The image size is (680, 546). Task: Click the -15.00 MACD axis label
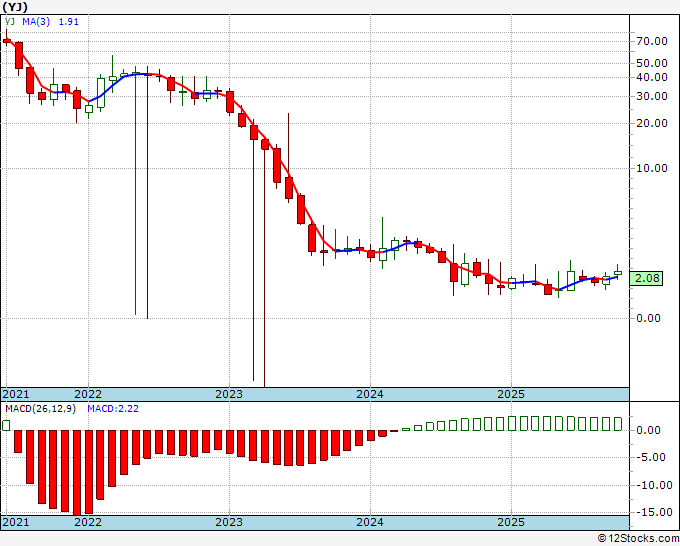point(654,512)
